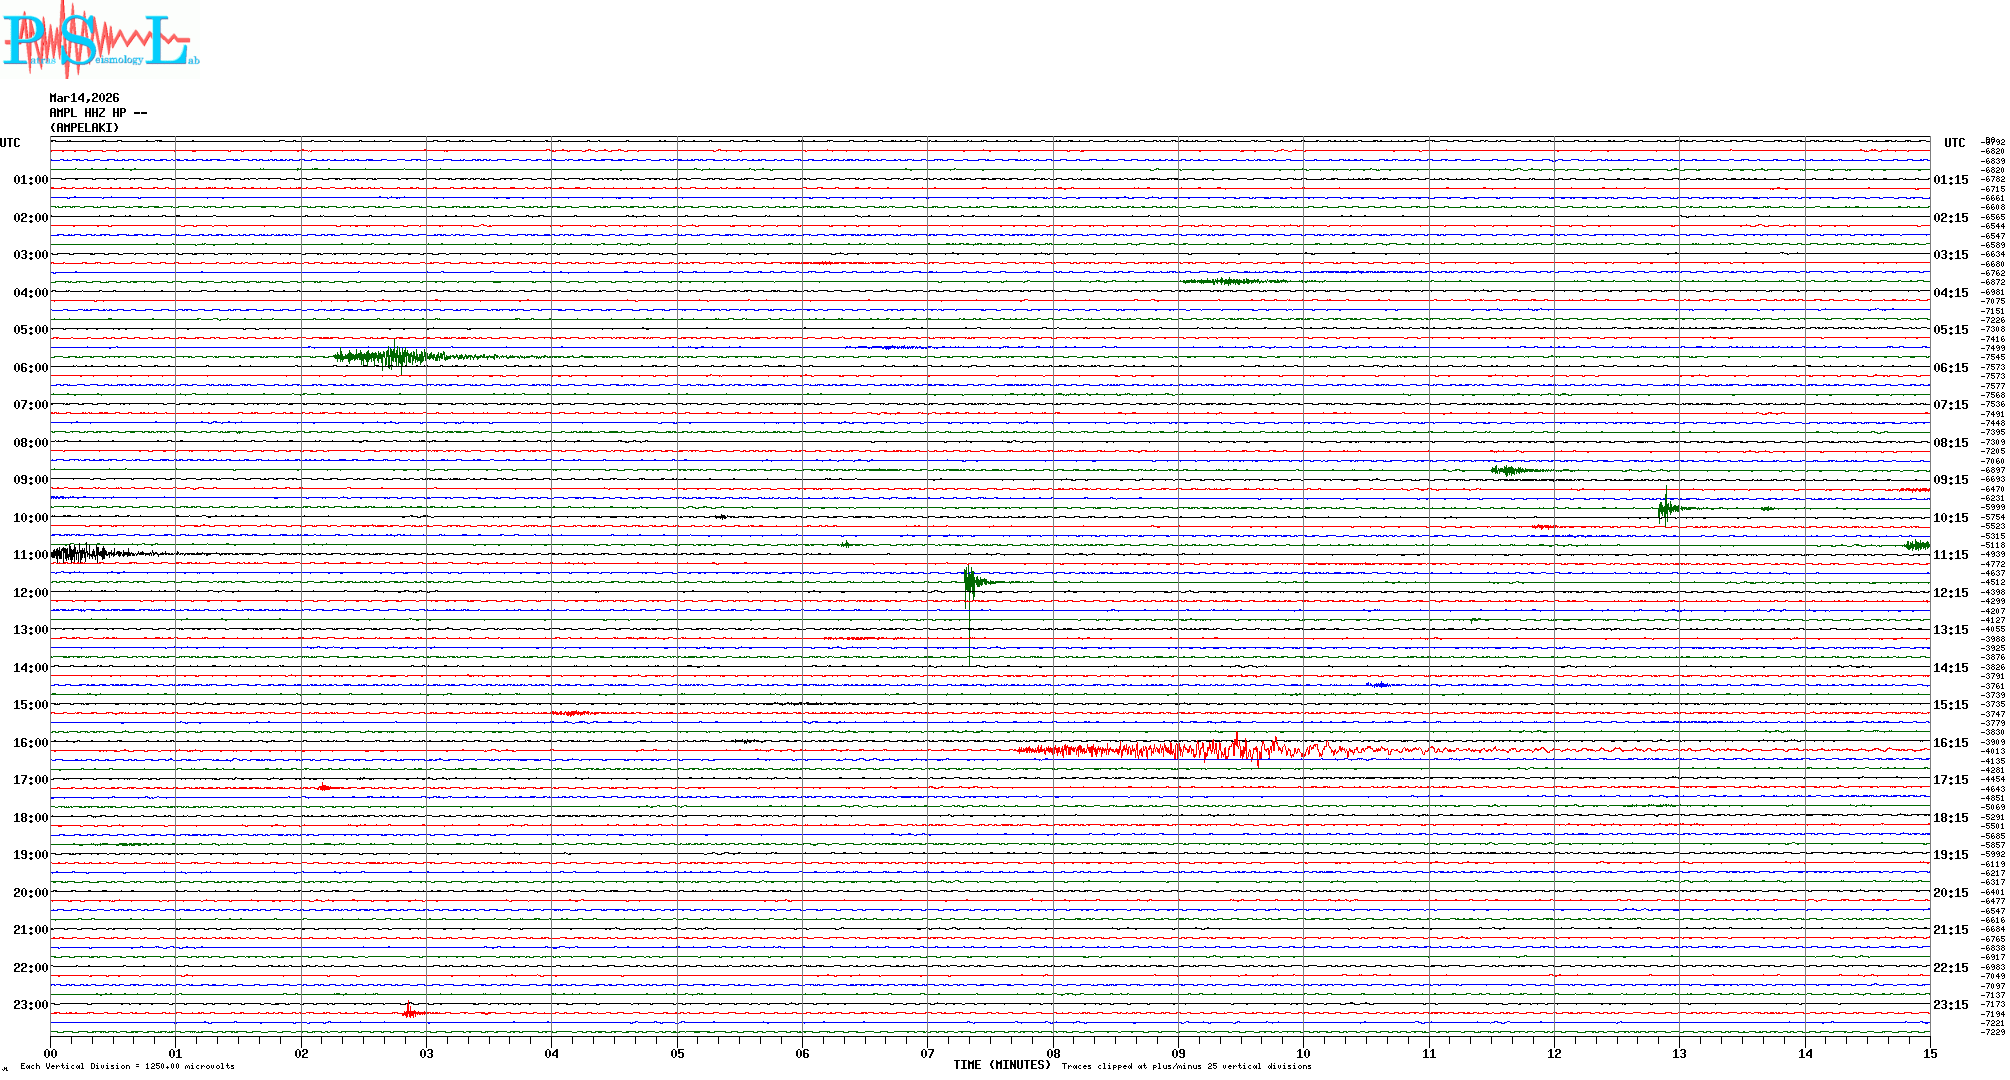2010x1080 pixels.
Task: Click the right 23:15 time label
Action: click(1950, 1005)
